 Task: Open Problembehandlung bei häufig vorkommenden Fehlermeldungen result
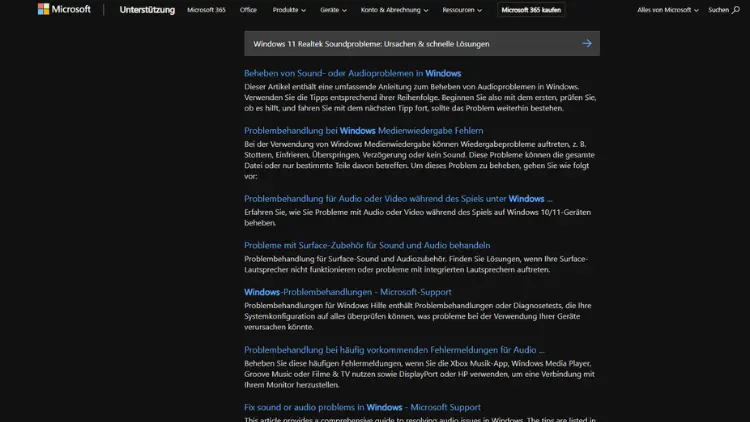coord(394,350)
